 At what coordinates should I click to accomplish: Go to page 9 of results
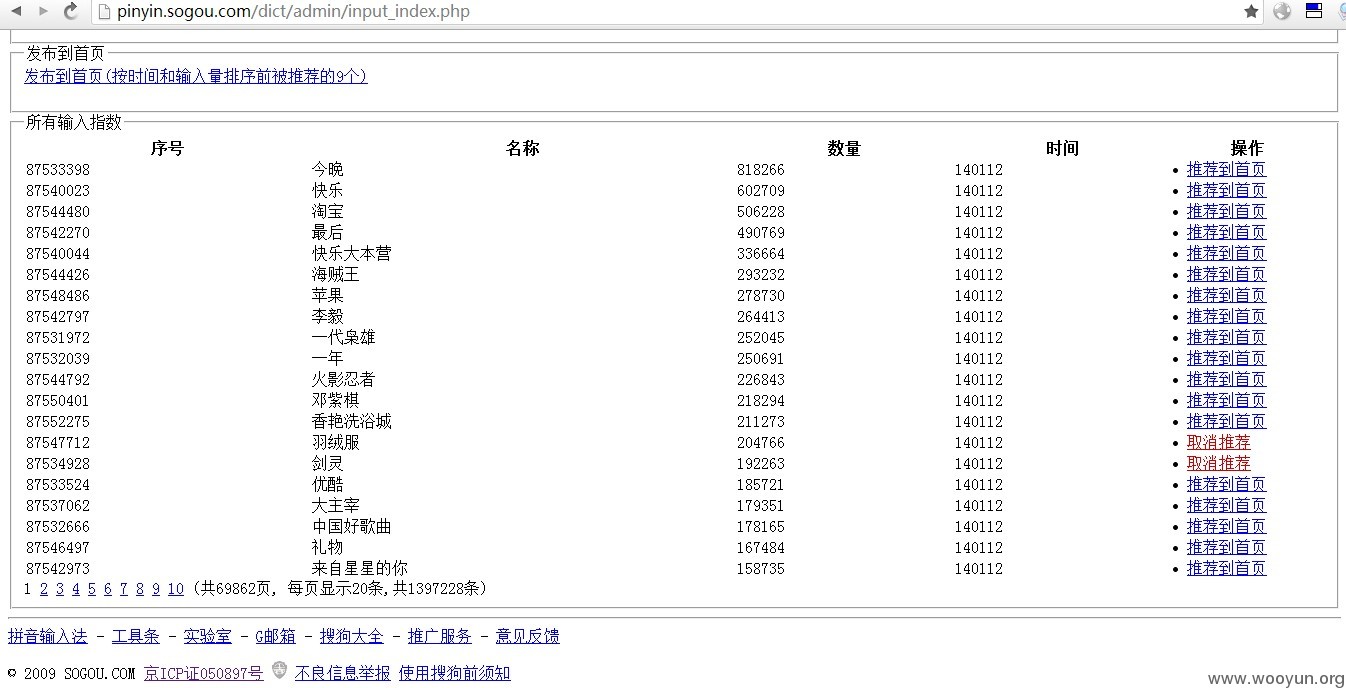point(156,589)
